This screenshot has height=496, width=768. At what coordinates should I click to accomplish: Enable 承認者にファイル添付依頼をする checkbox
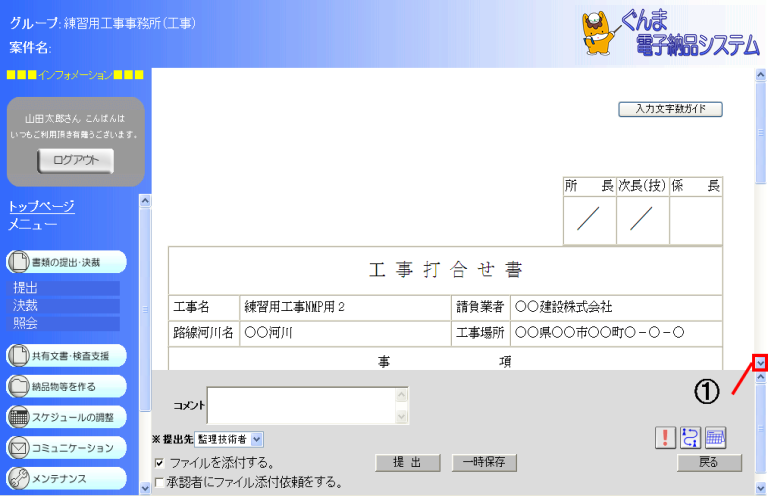point(160,483)
